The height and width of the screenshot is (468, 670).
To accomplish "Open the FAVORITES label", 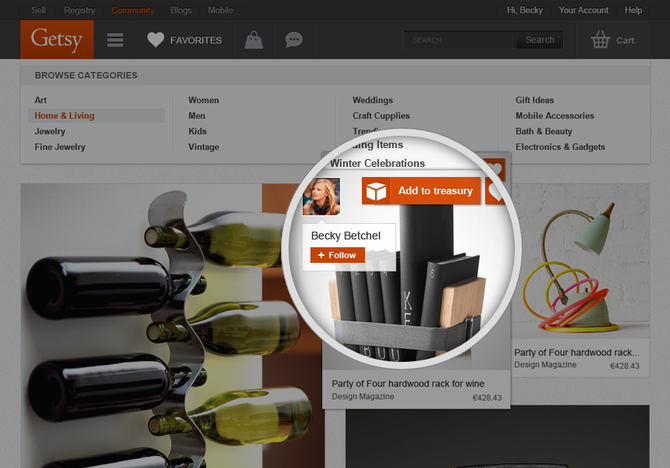I will (196, 40).
